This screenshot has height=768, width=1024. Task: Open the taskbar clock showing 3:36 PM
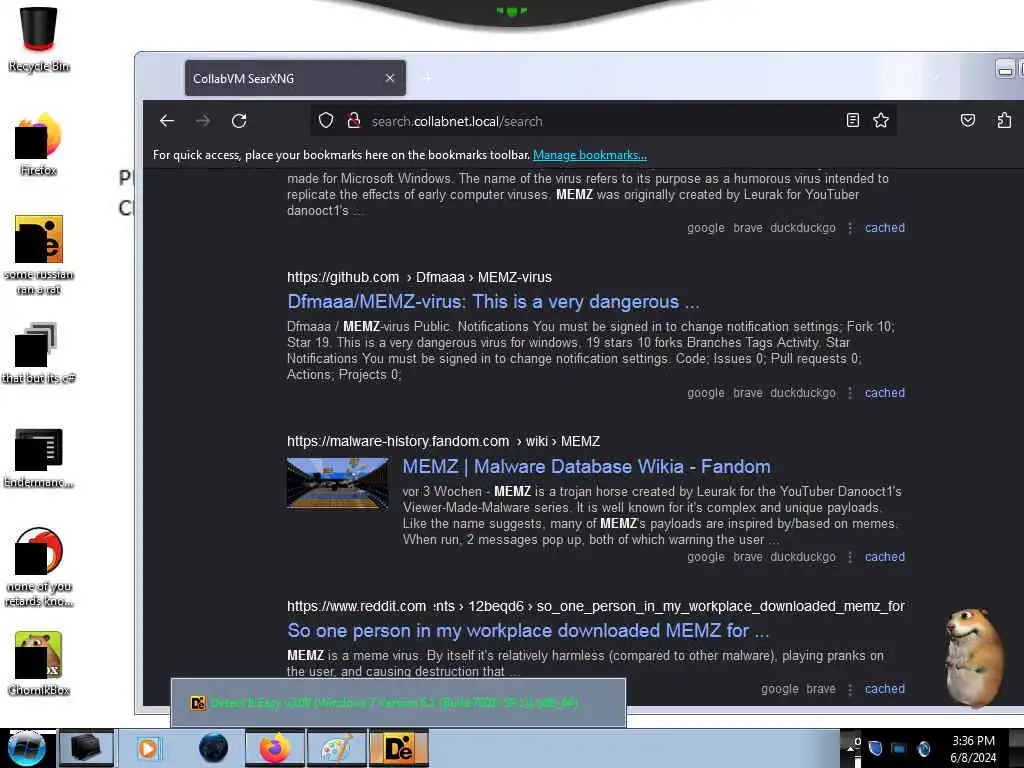(973, 749)
